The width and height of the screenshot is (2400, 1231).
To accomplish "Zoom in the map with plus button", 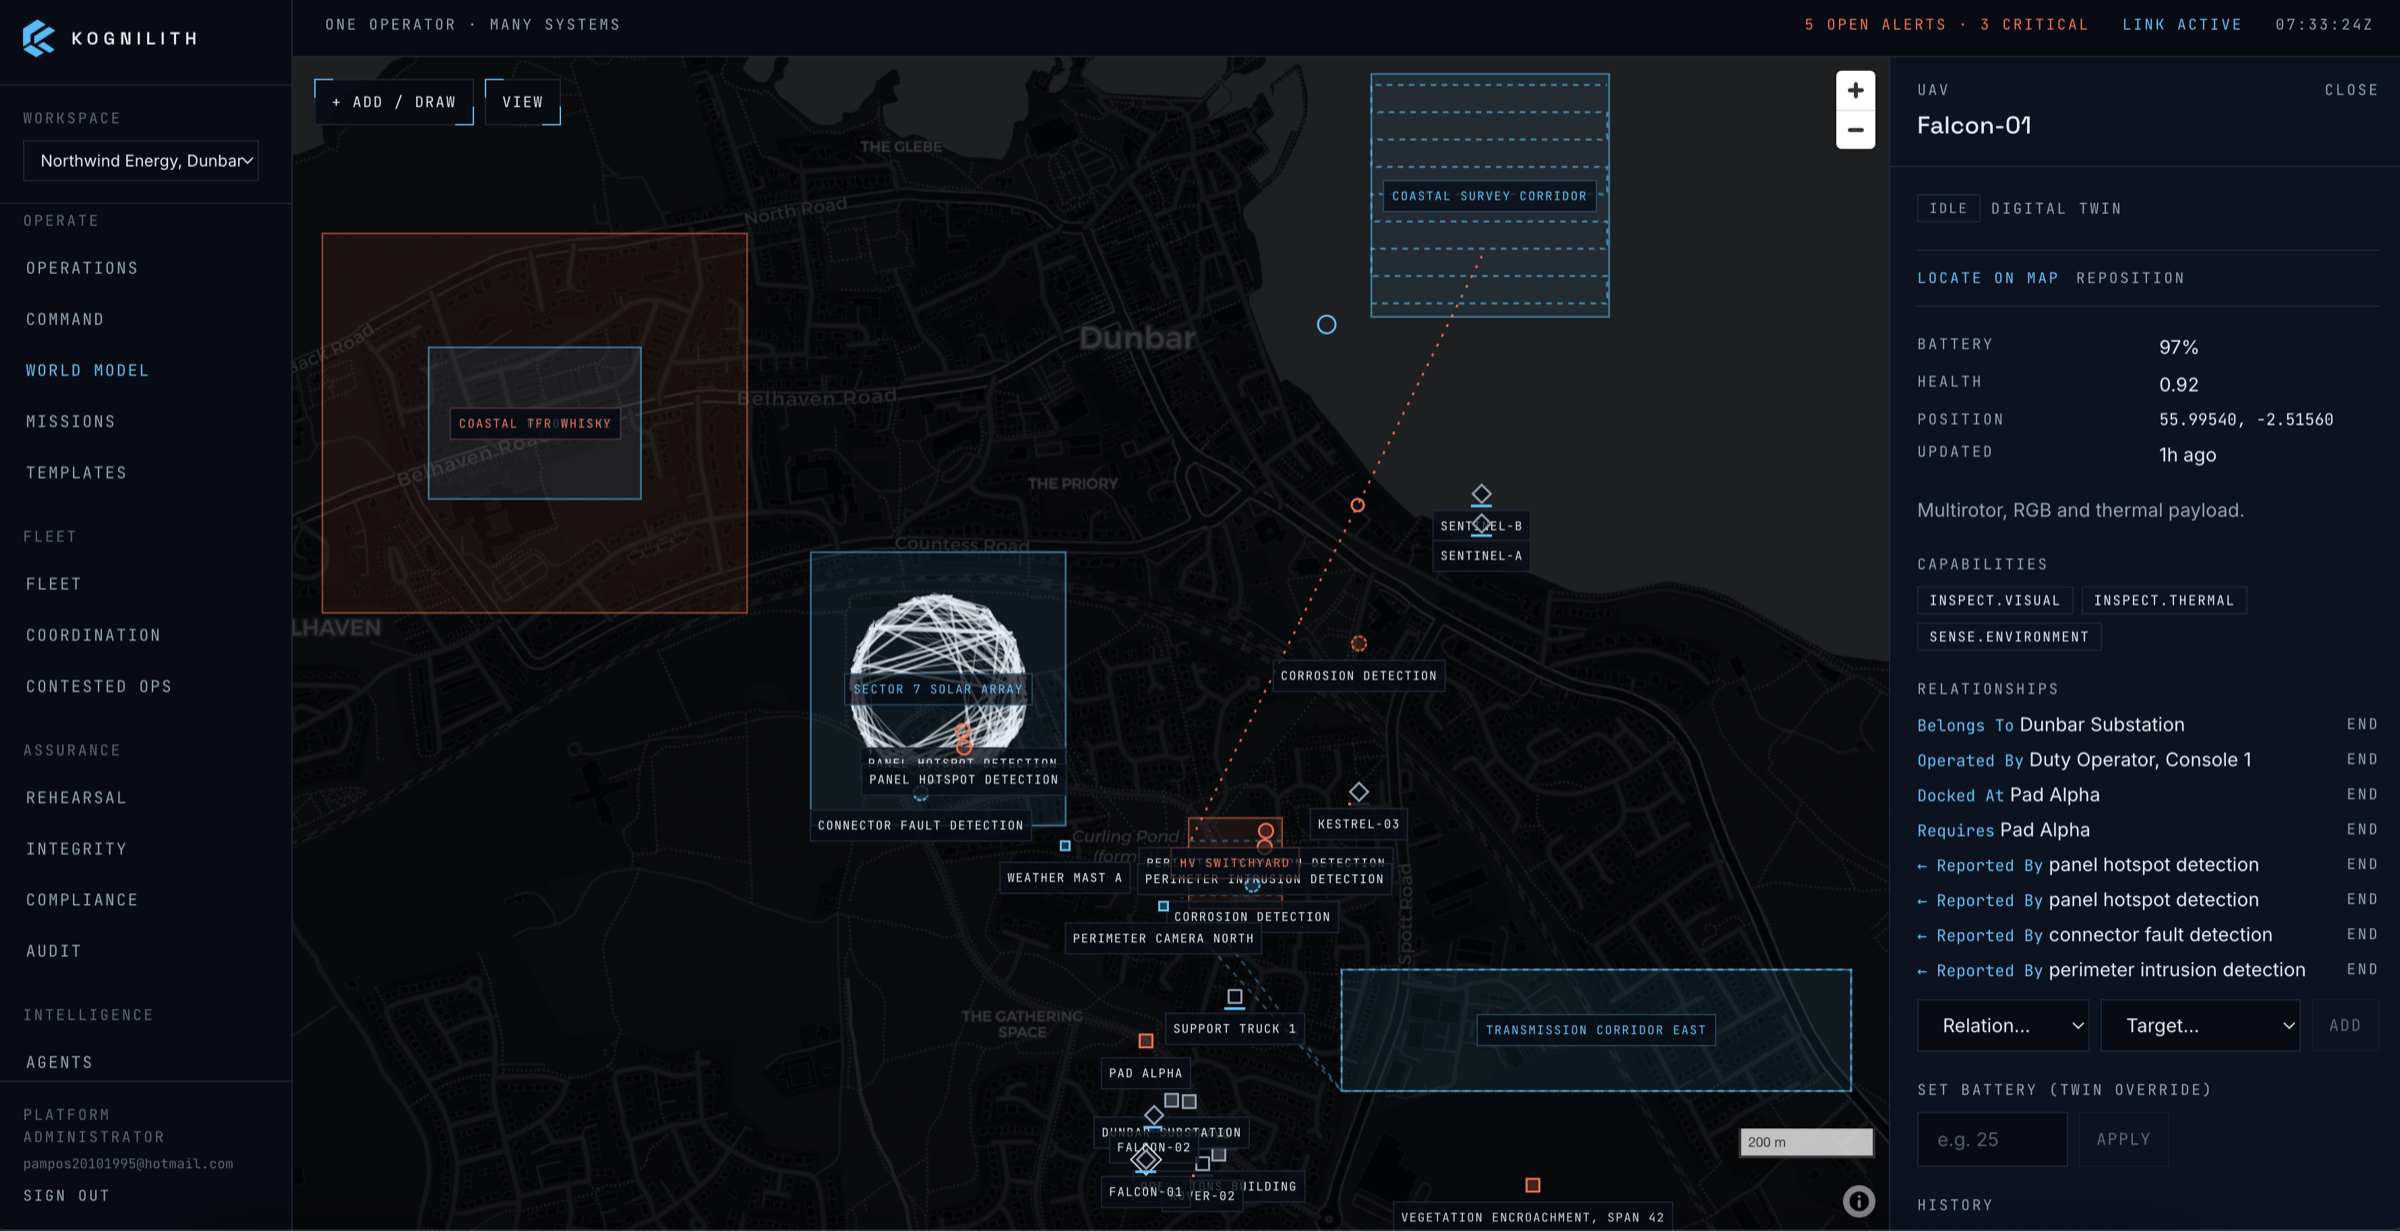I will point(1855,91).
